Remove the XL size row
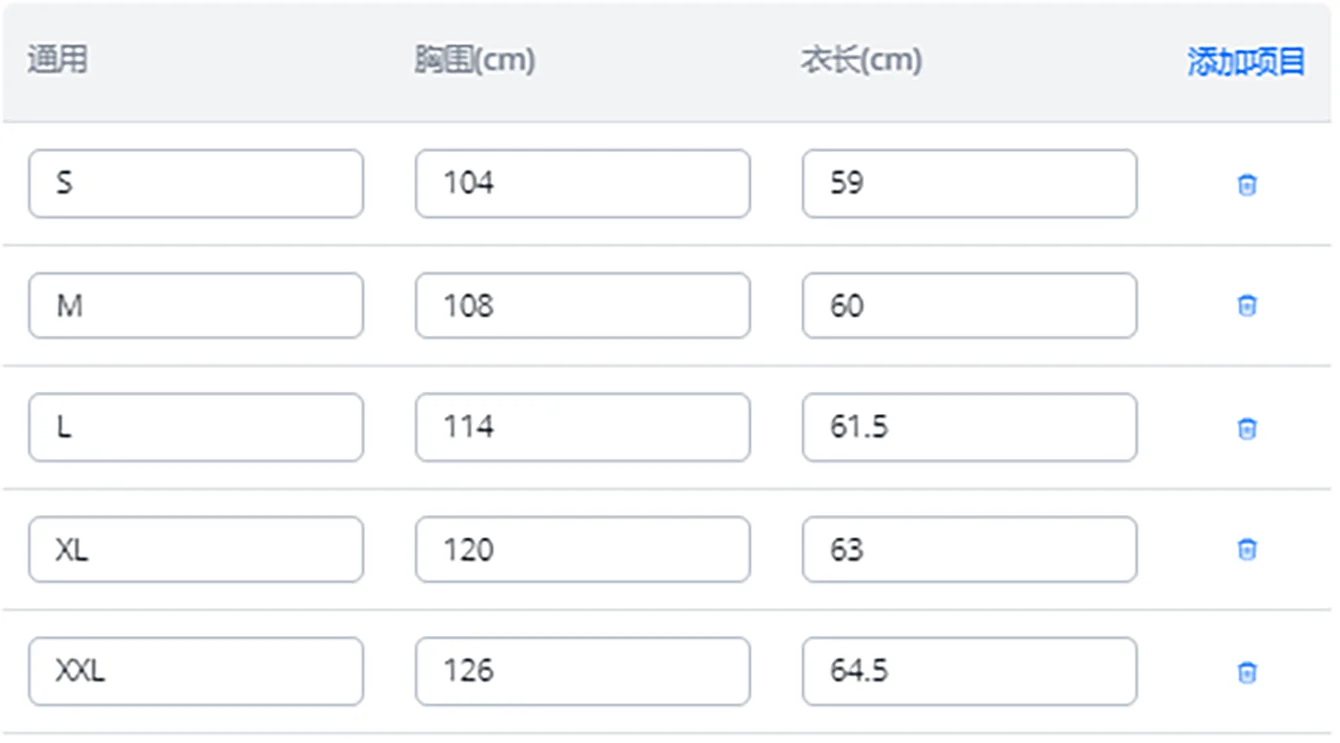The width and height of the screenshot is (1340, 743). 1246,550
